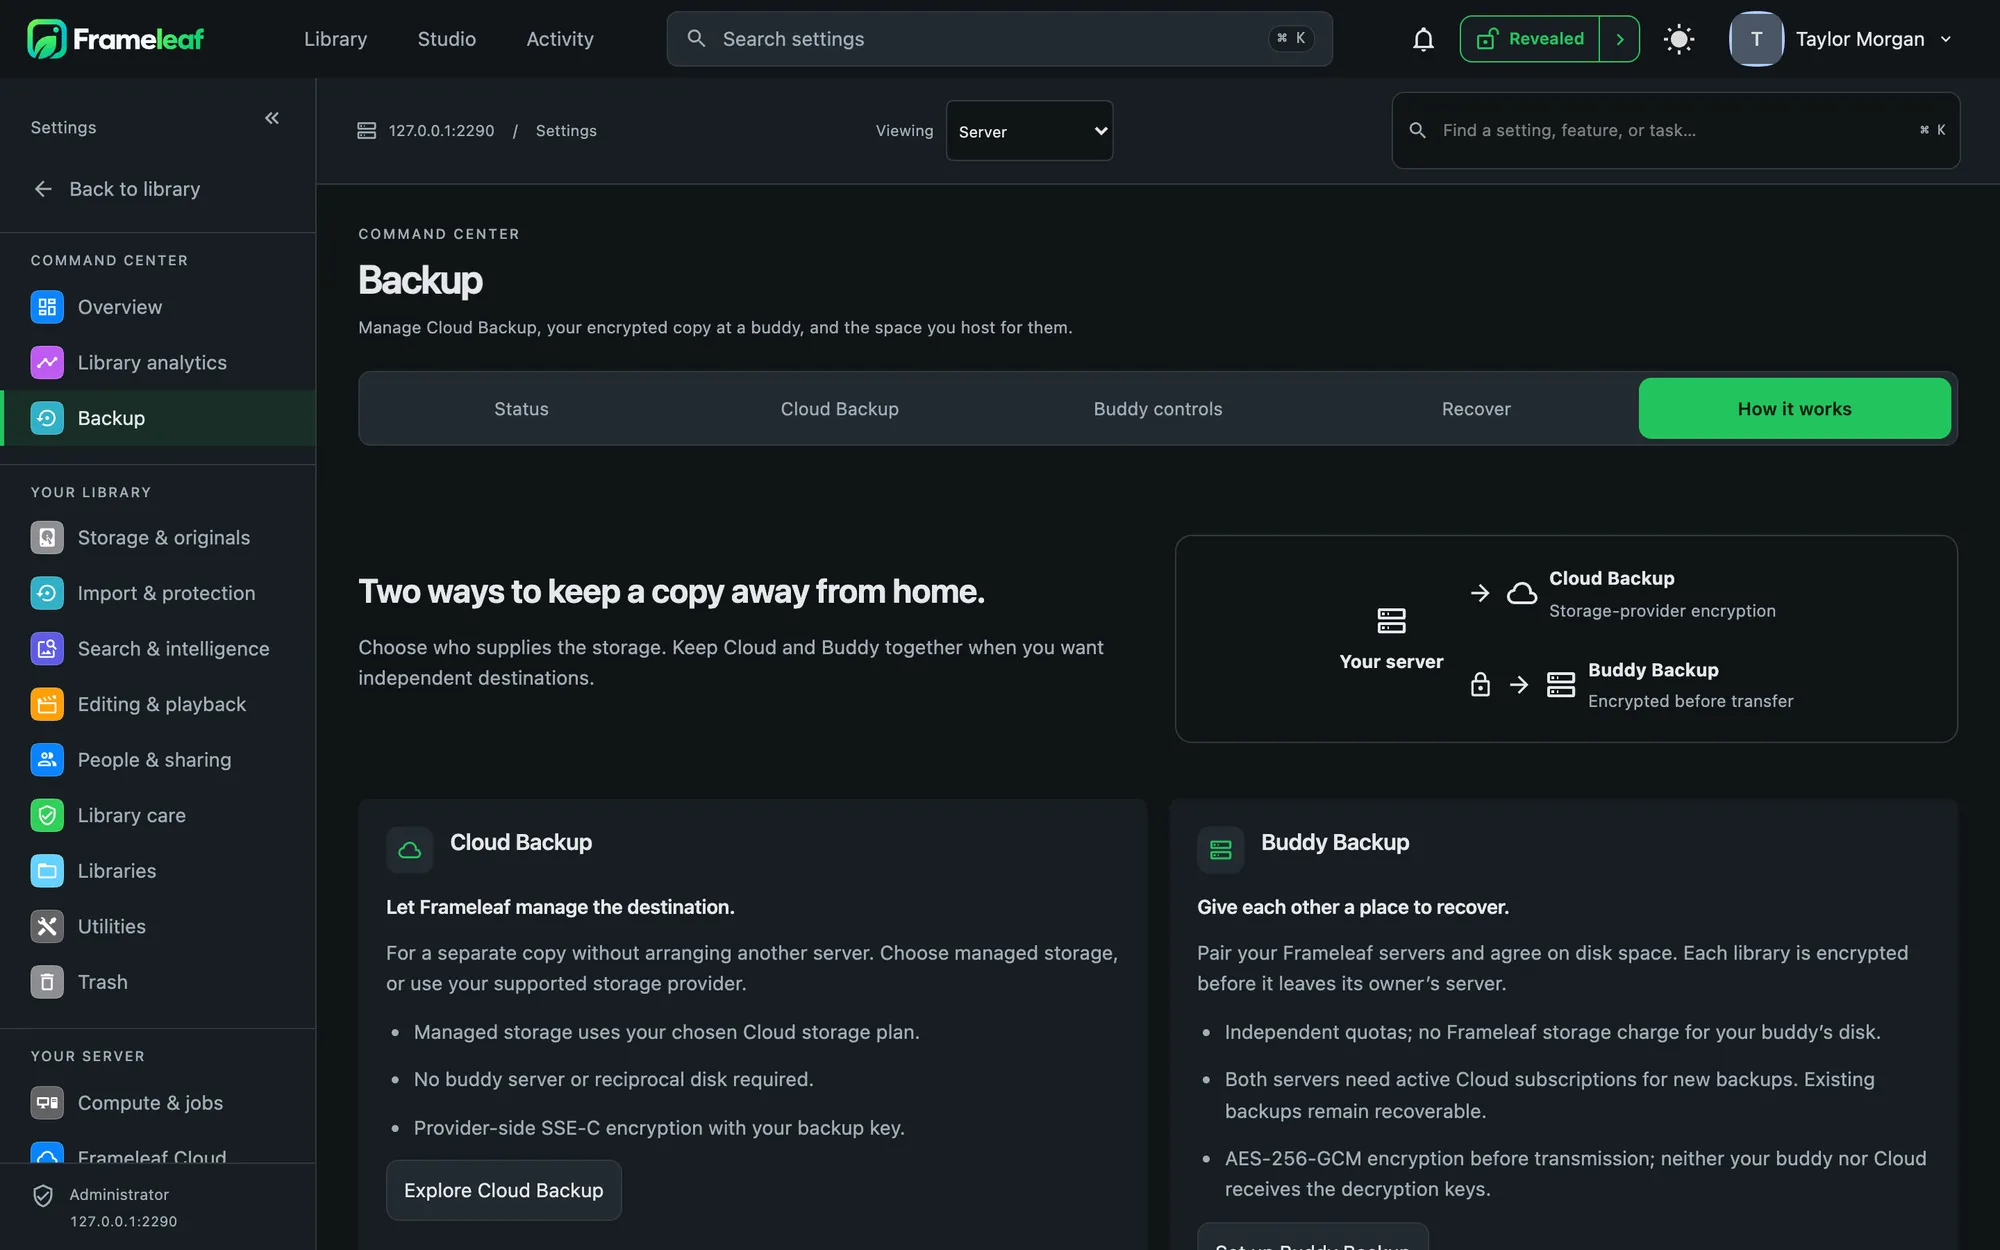Click the Cloud Backup card cloud icon
Viewport: 2000px width, 1250px height.
tap(410, 850)
